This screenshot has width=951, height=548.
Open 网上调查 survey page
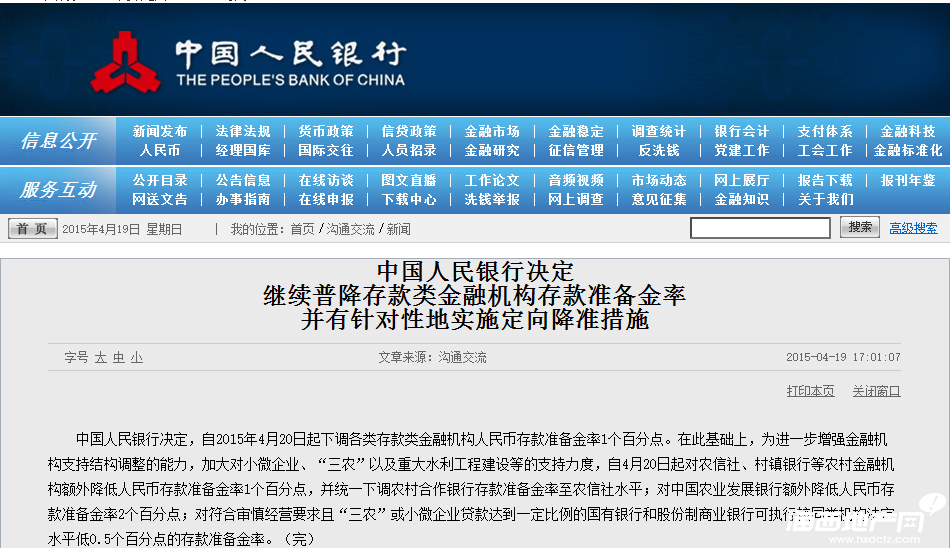pyautogui.click(x=576, y=199)
